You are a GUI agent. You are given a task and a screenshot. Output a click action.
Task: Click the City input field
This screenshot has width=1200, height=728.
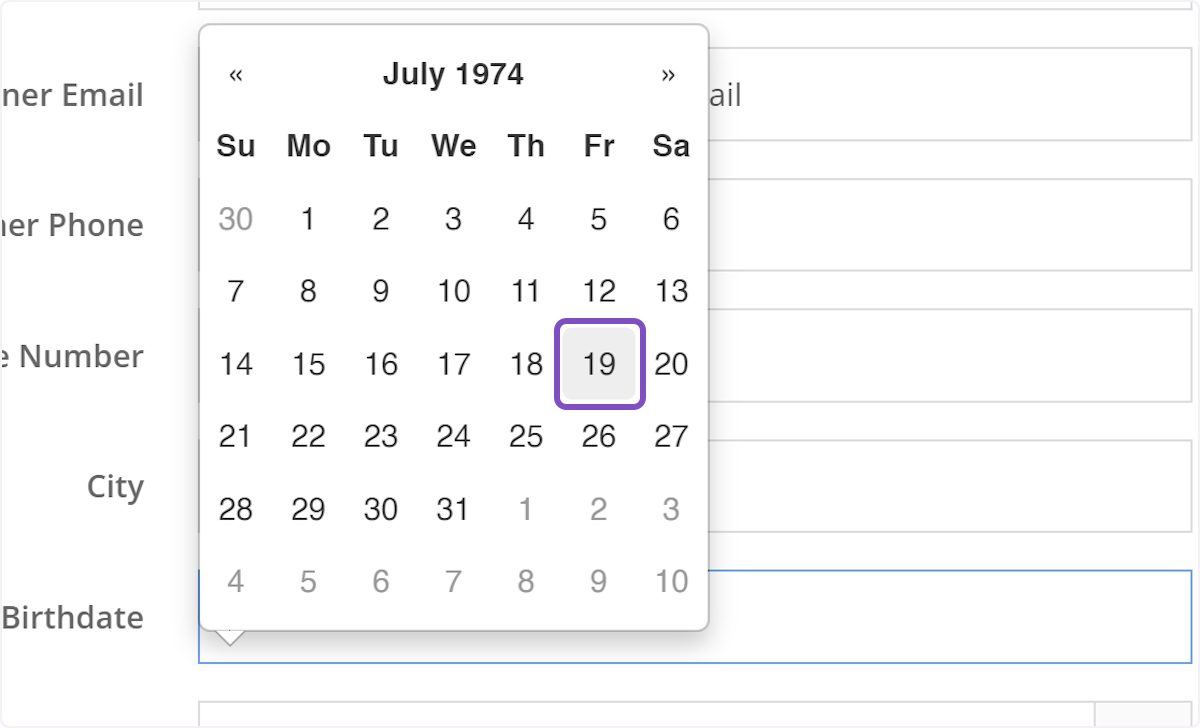(x=950, y=486)
